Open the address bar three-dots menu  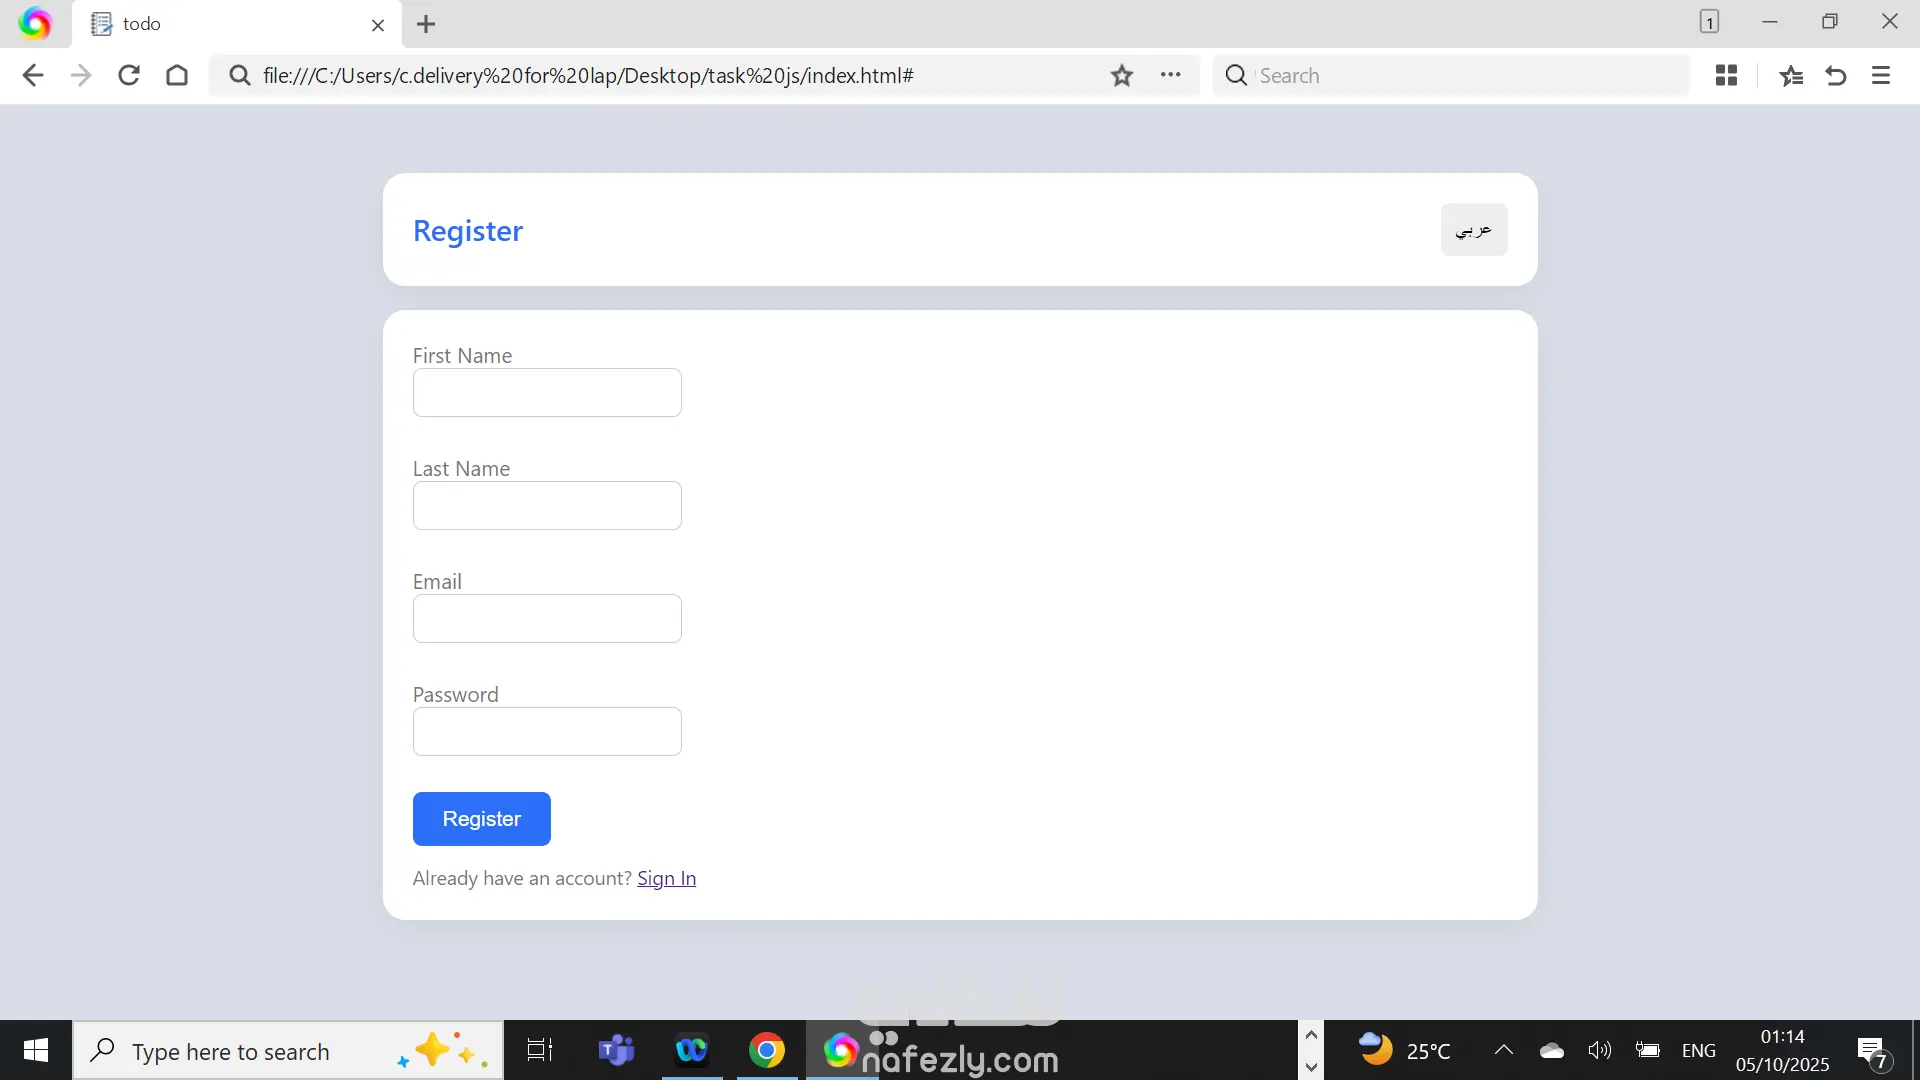(1171, 75)
